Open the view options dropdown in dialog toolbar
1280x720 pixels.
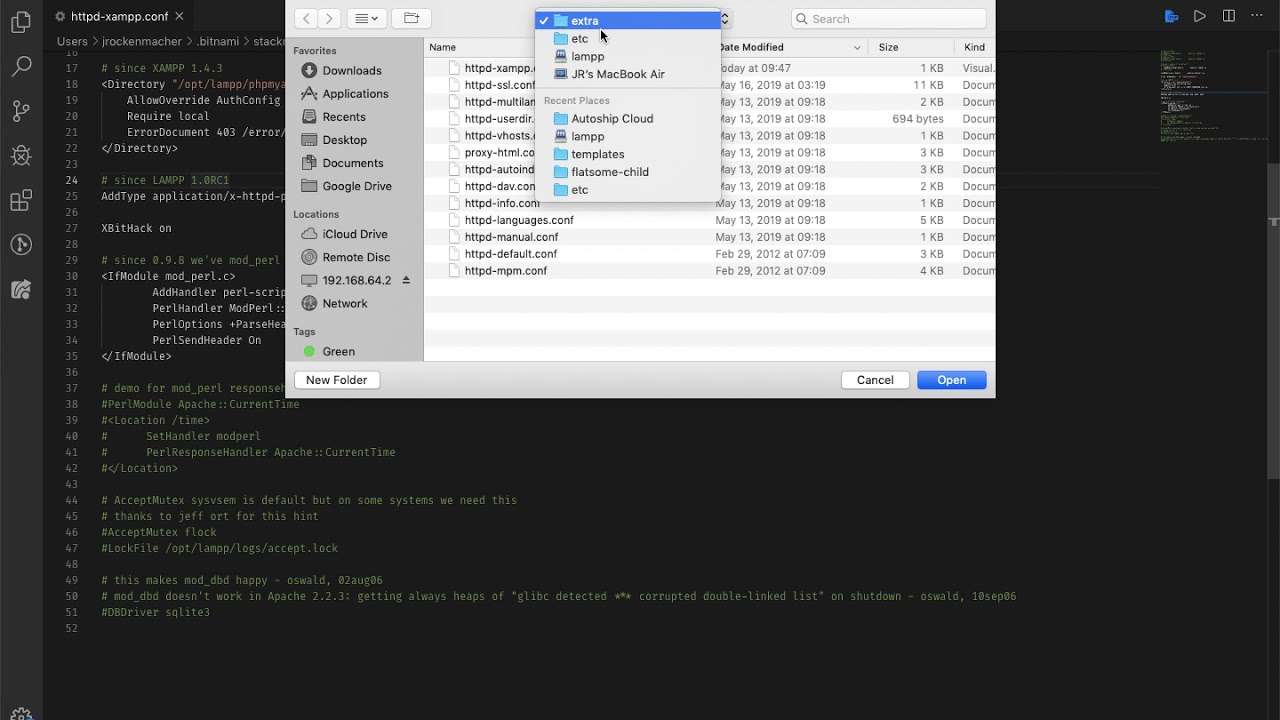pyautogui.click(x=367, y=18)
